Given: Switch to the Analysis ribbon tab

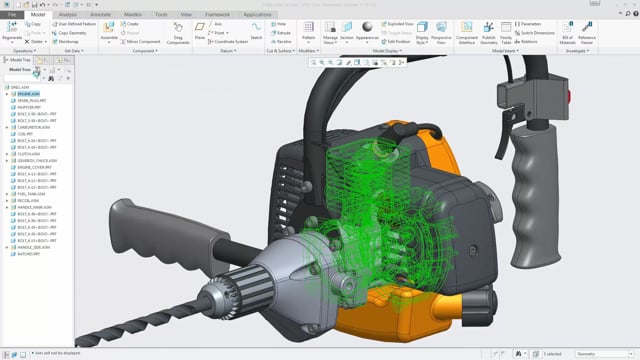Looking at the screenshot, I should (x=68, y=14).
